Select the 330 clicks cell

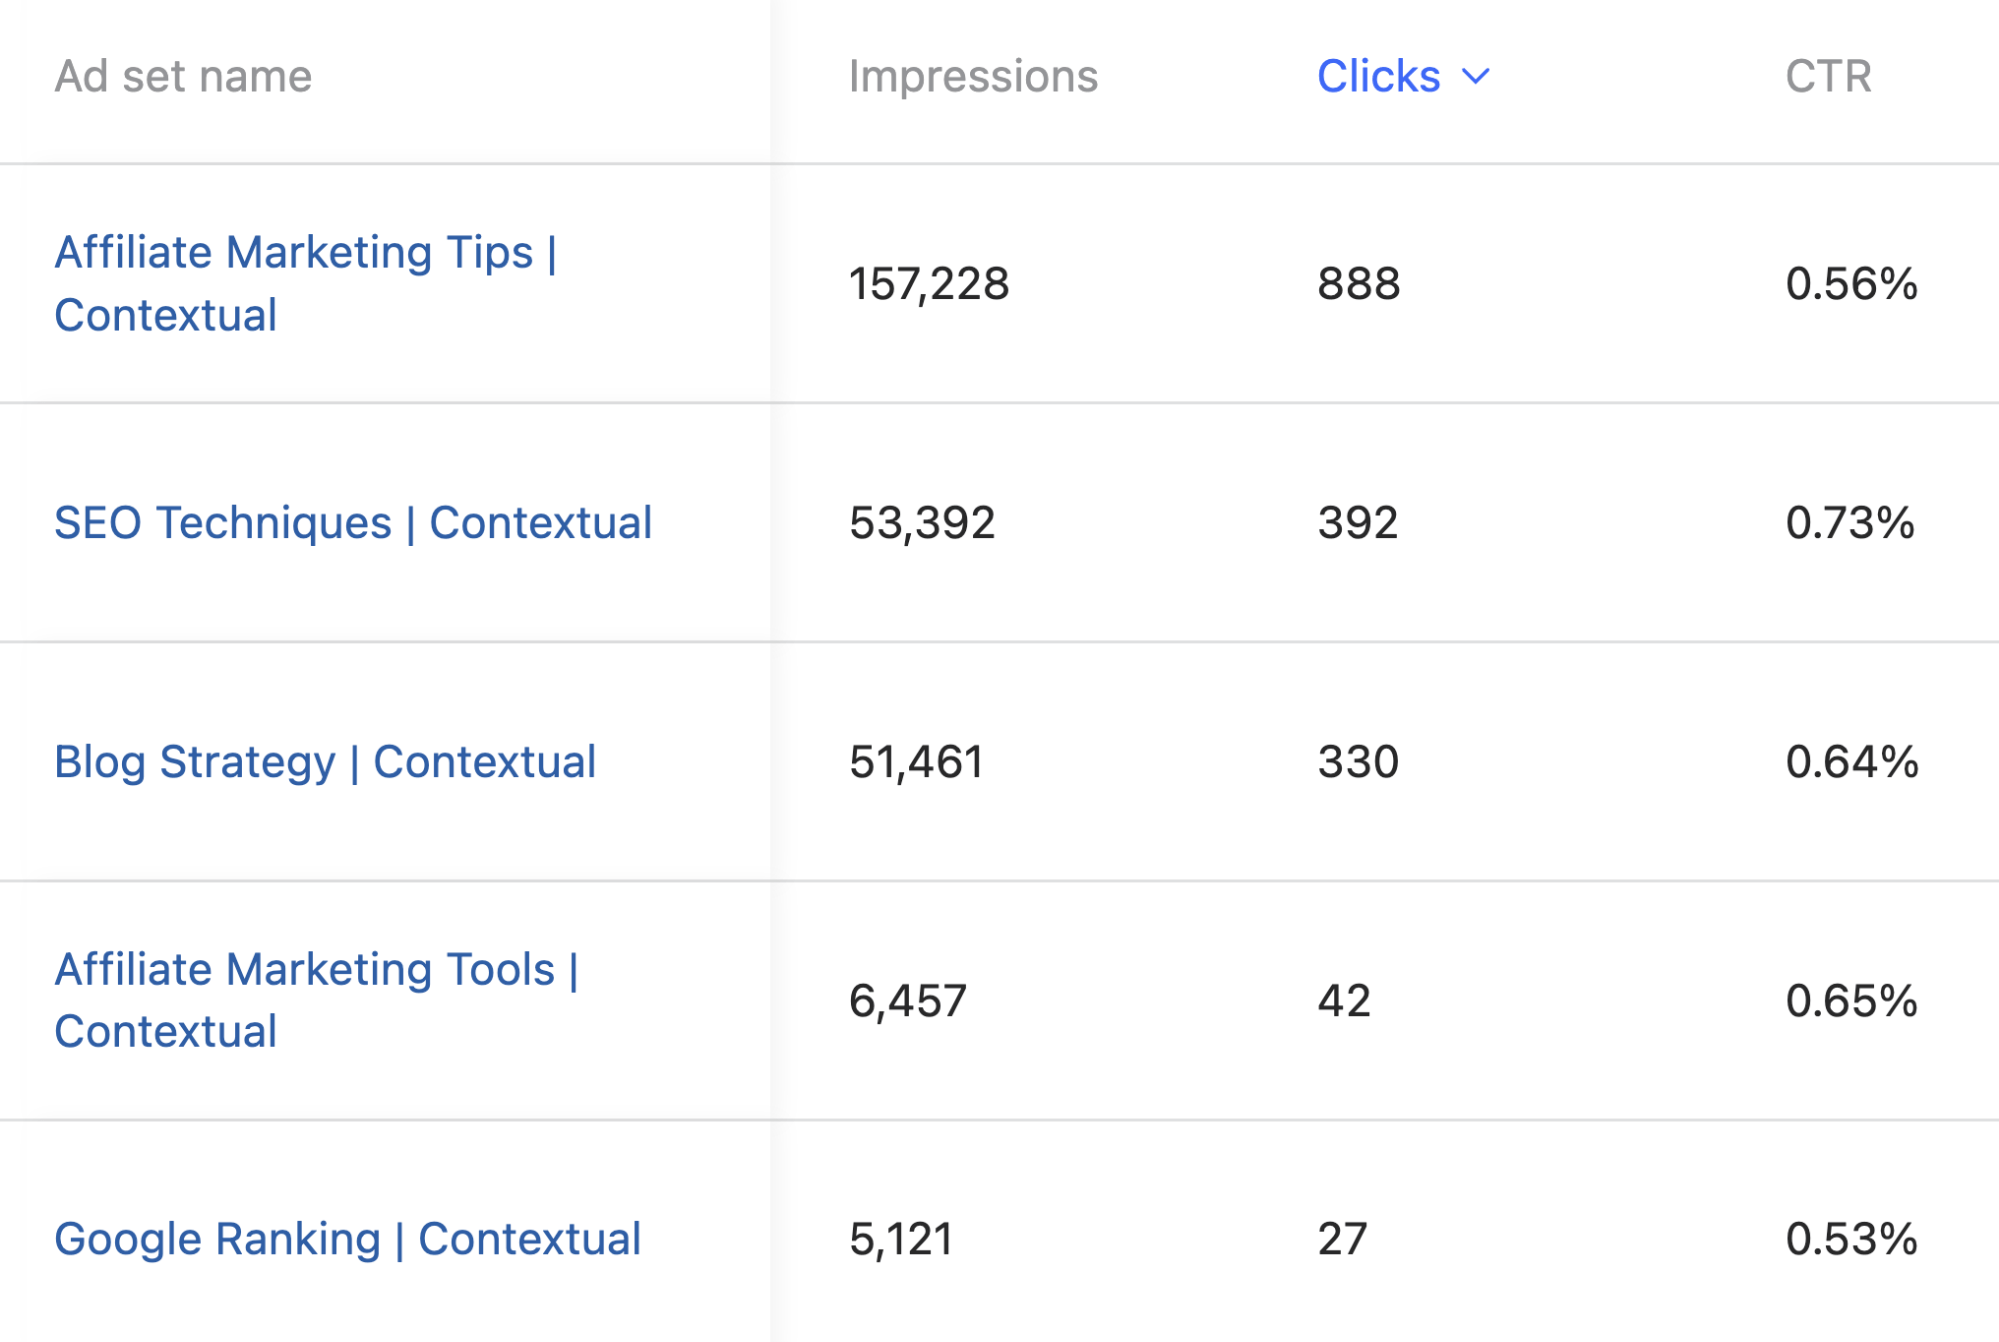pyautogui.click(x=1357, y=761)
